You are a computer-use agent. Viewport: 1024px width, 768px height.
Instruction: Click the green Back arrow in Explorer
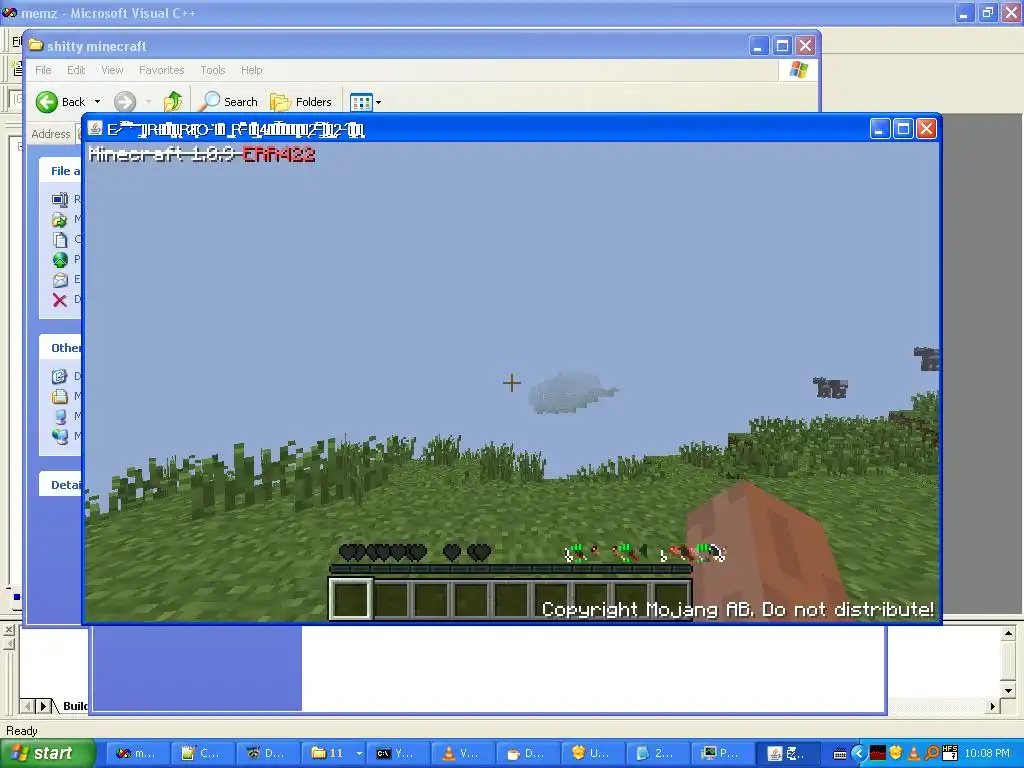[47, 102]
